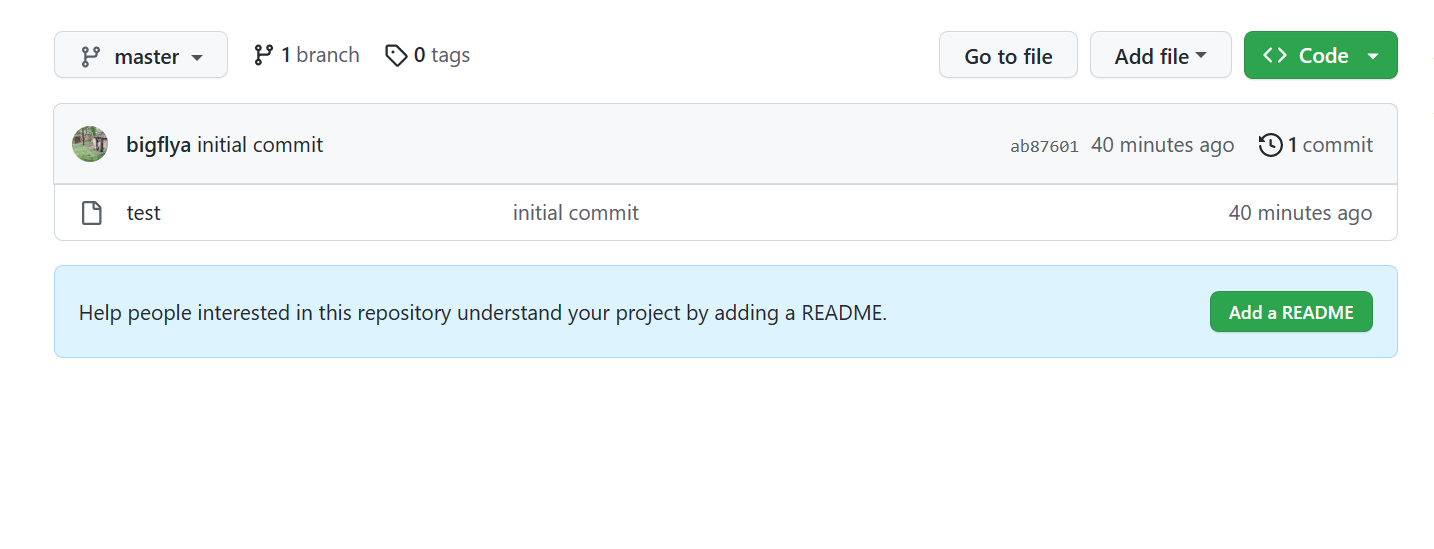Click the tag icon beside 0 tags

396,55
